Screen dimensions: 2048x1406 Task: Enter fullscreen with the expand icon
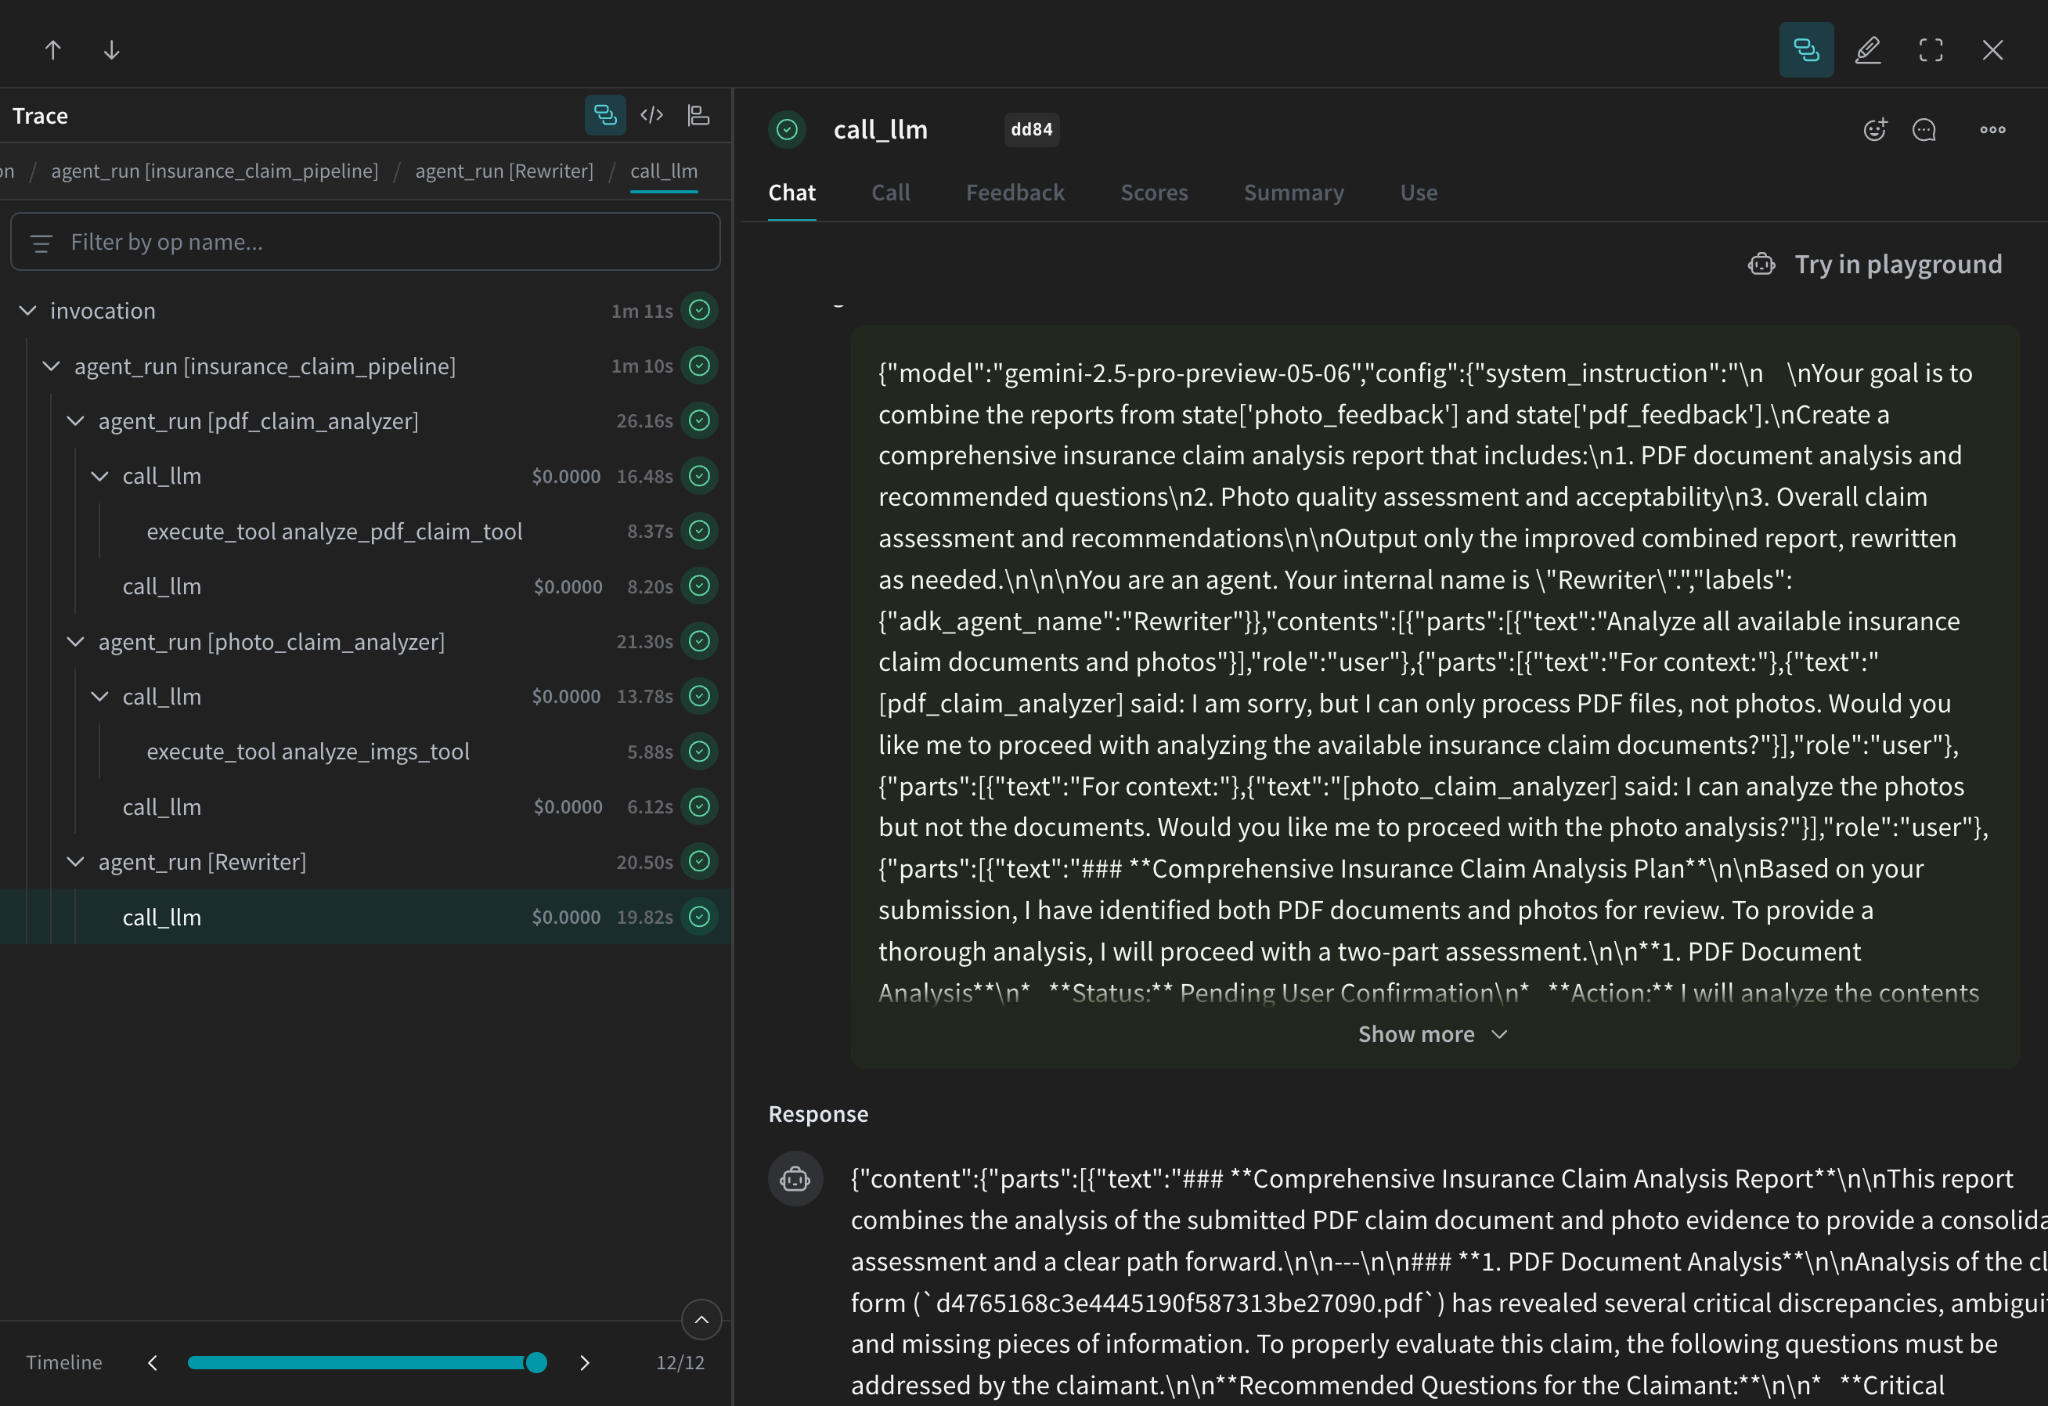(x=1930, y=50)
